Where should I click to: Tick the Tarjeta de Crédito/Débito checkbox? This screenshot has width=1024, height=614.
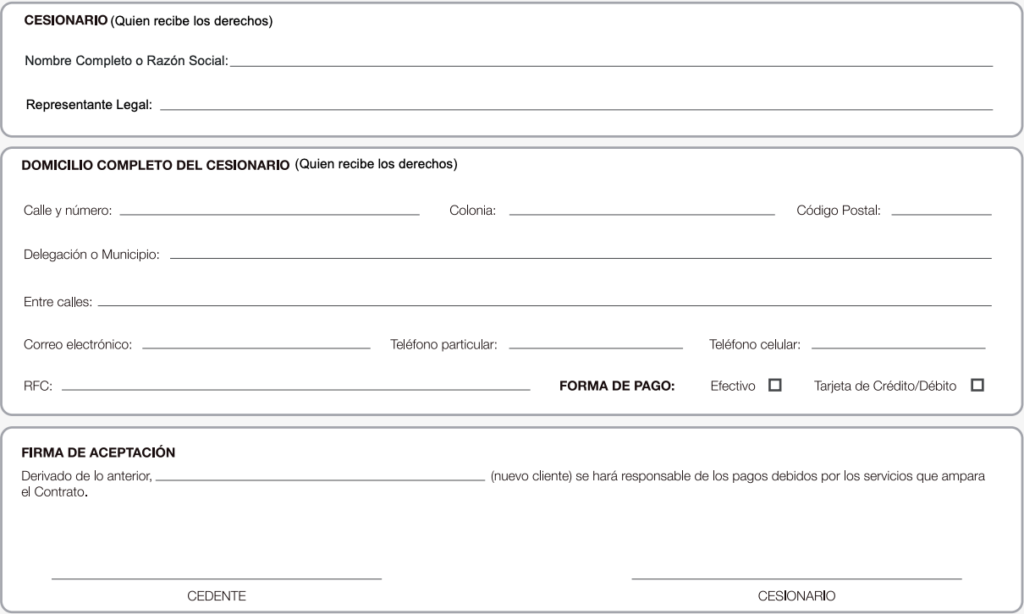(x=977, y=385)
